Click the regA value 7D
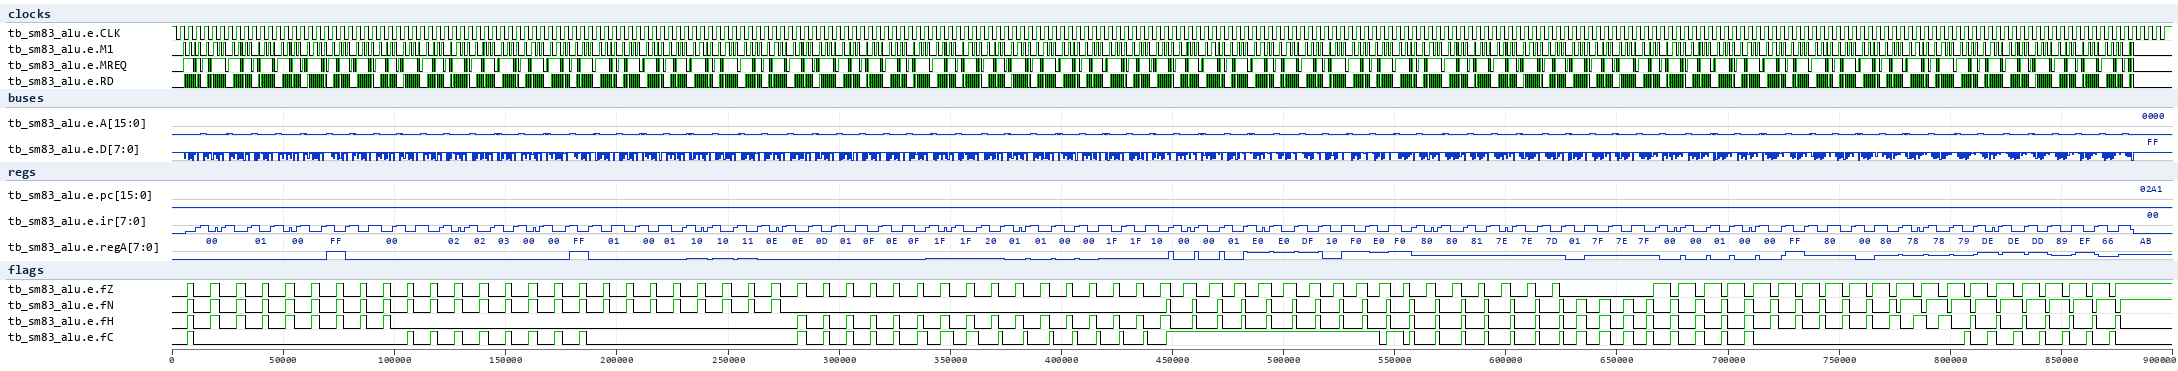 point(1551,241)
